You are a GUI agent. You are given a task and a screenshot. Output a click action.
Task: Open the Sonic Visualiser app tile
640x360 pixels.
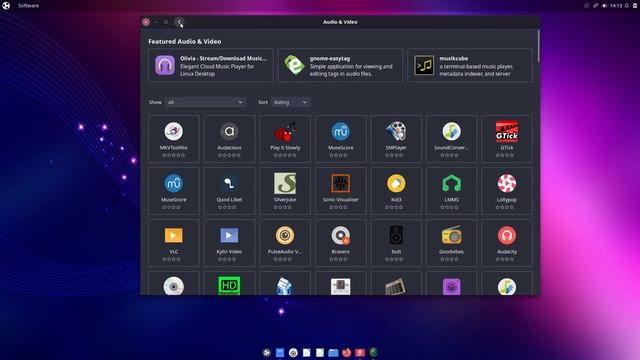[x=340, y=191]
